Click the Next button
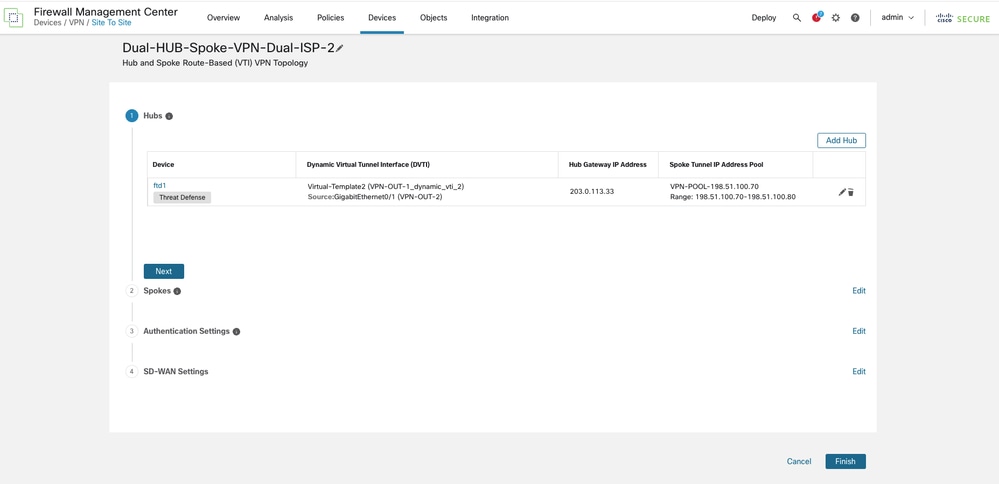 point(164,271)
